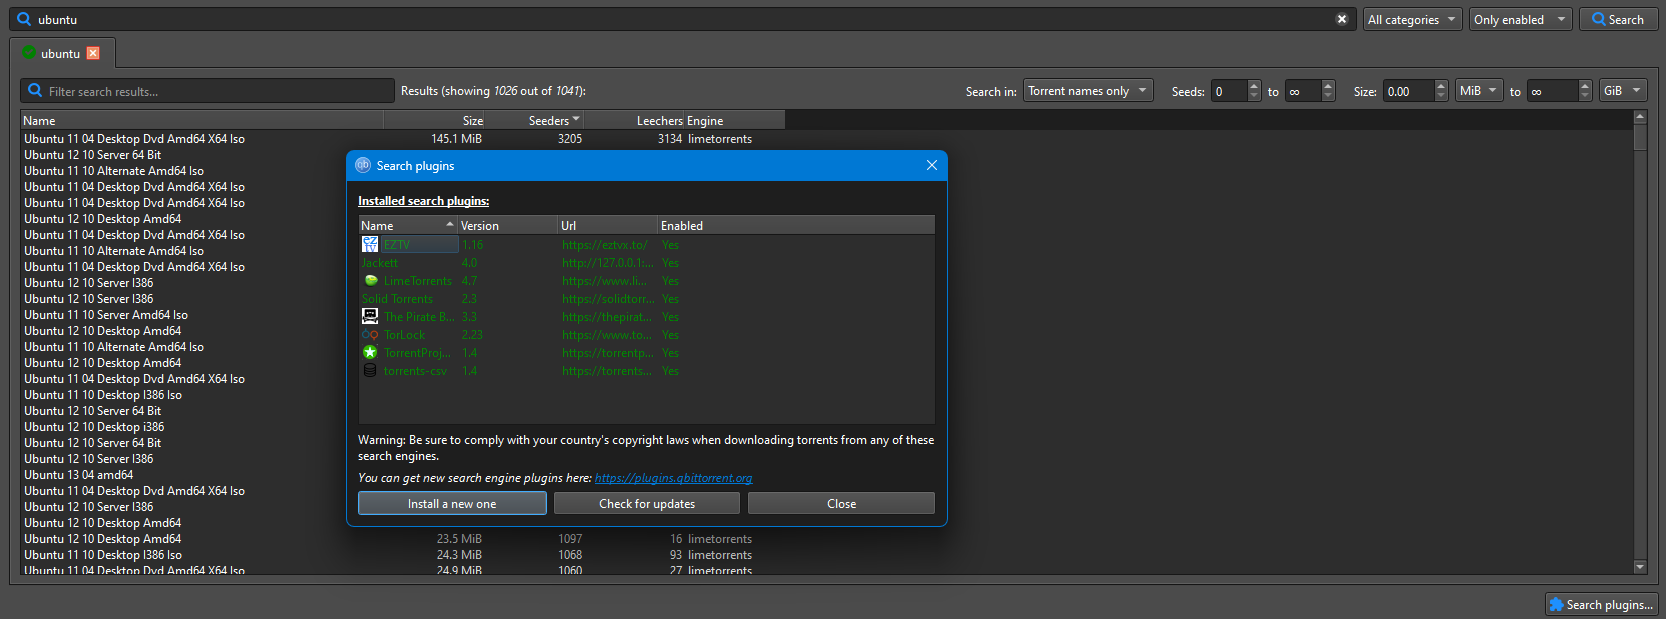Open the plugins.qbittorrent.org link
This screenshot has width=1666, height=619.
tap(674, 478)
